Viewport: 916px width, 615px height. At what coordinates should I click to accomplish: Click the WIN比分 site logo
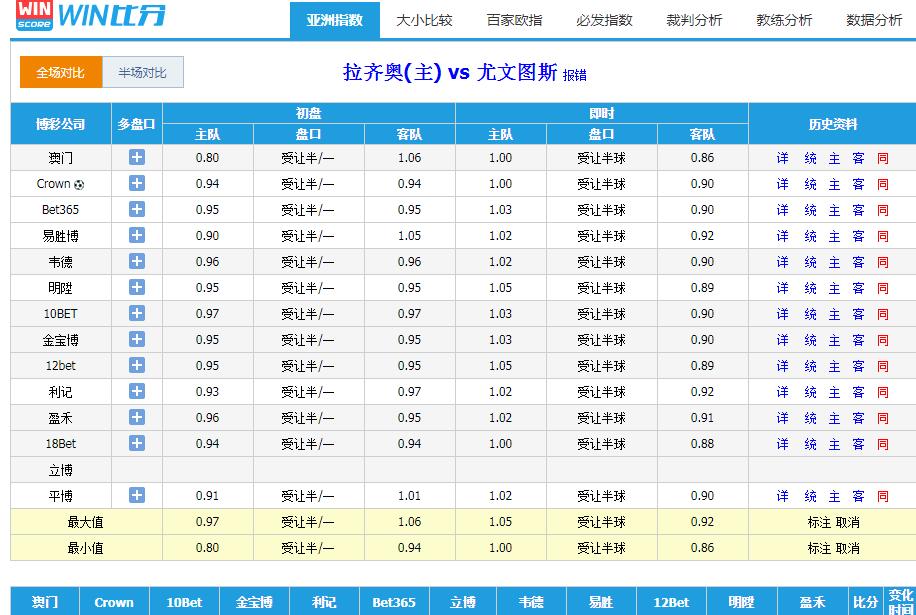pyautogui.click(x=91, y=16)
